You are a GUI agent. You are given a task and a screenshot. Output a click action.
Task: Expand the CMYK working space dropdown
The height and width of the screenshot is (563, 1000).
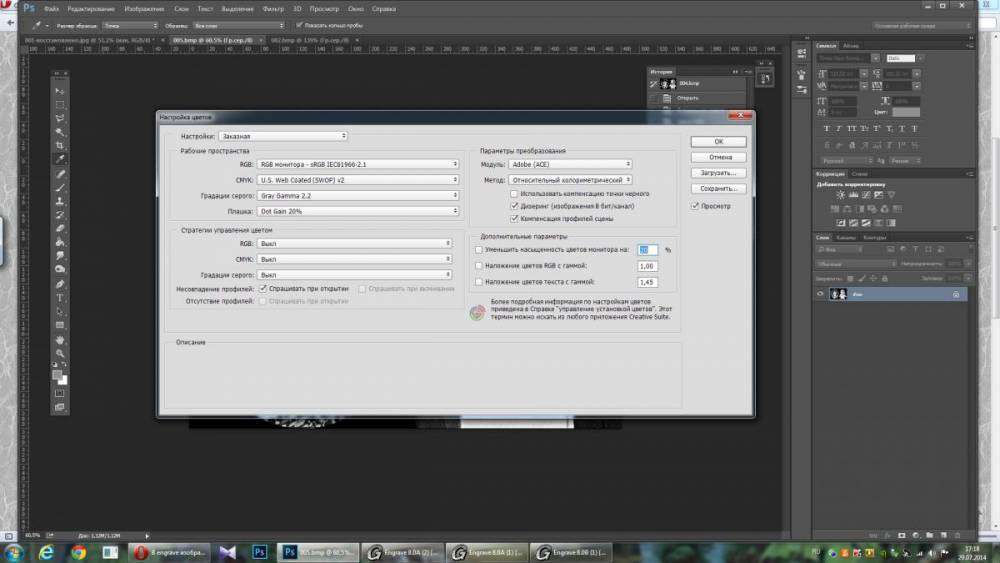pos(358,180)
